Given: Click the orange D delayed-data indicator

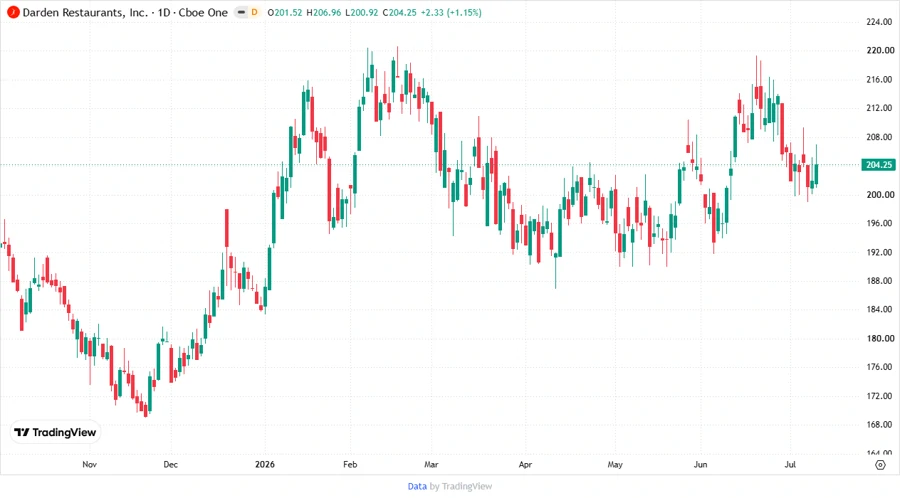Looking at the screenshot, I should point(254,12).
